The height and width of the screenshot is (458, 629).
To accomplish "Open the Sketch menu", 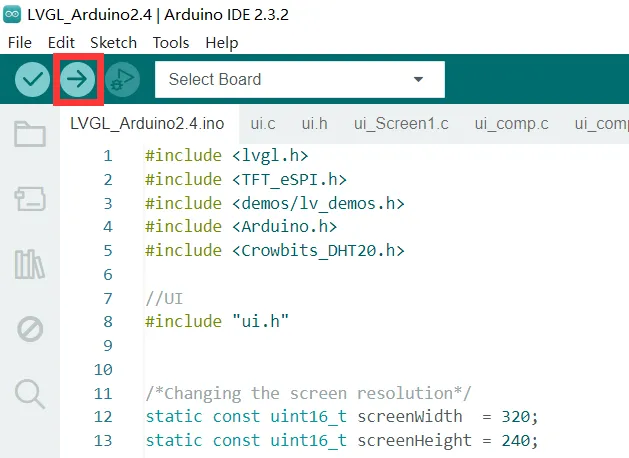I will pos(113,43).
